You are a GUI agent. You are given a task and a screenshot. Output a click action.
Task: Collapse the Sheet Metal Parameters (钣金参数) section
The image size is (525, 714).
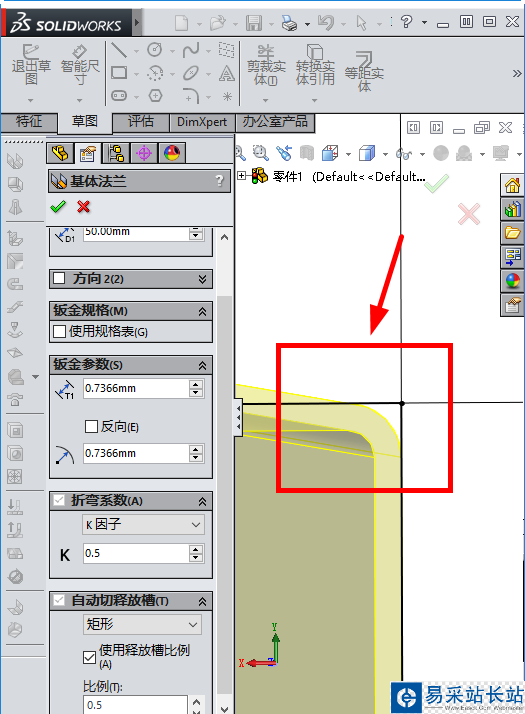(203, 365)
